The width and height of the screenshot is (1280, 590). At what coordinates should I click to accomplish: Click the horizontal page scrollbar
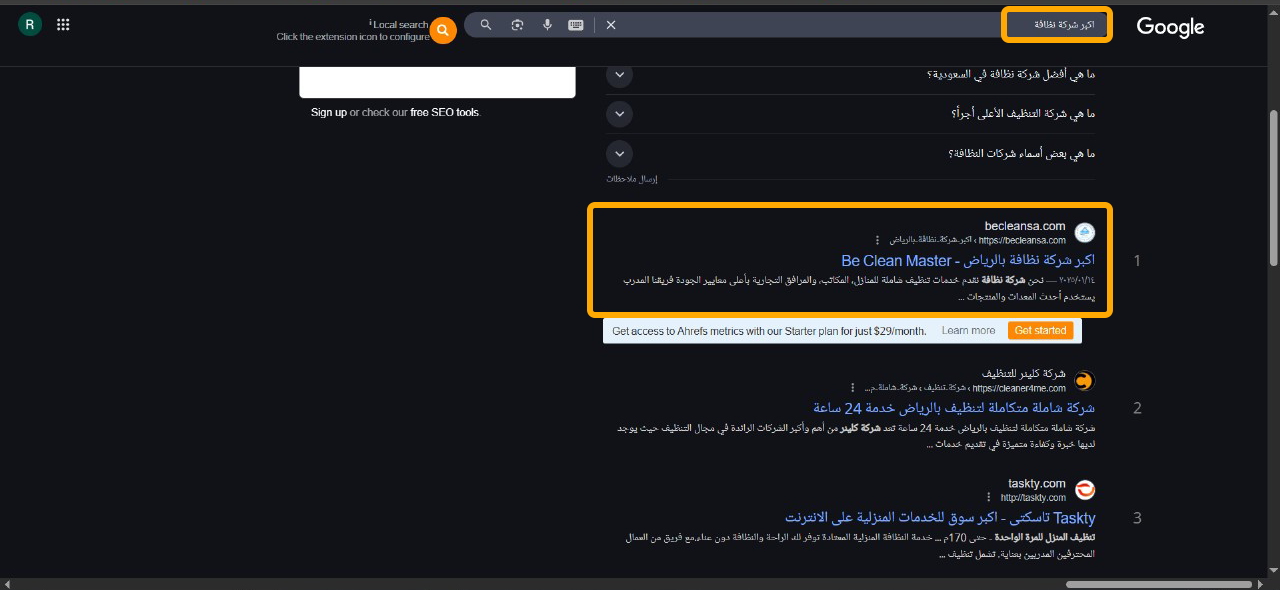(1158, 583)
